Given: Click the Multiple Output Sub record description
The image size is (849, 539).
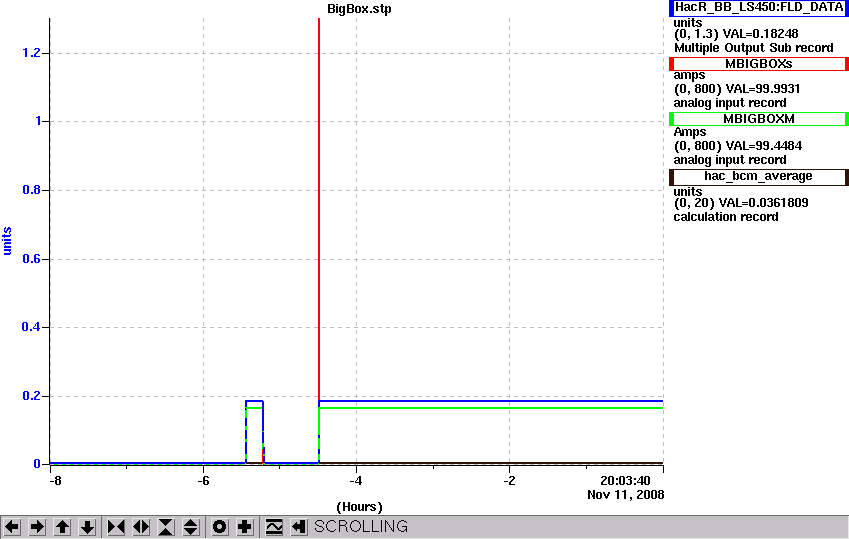Looking at the screenshot, I should pyautogui.click(x=754, y=48).
